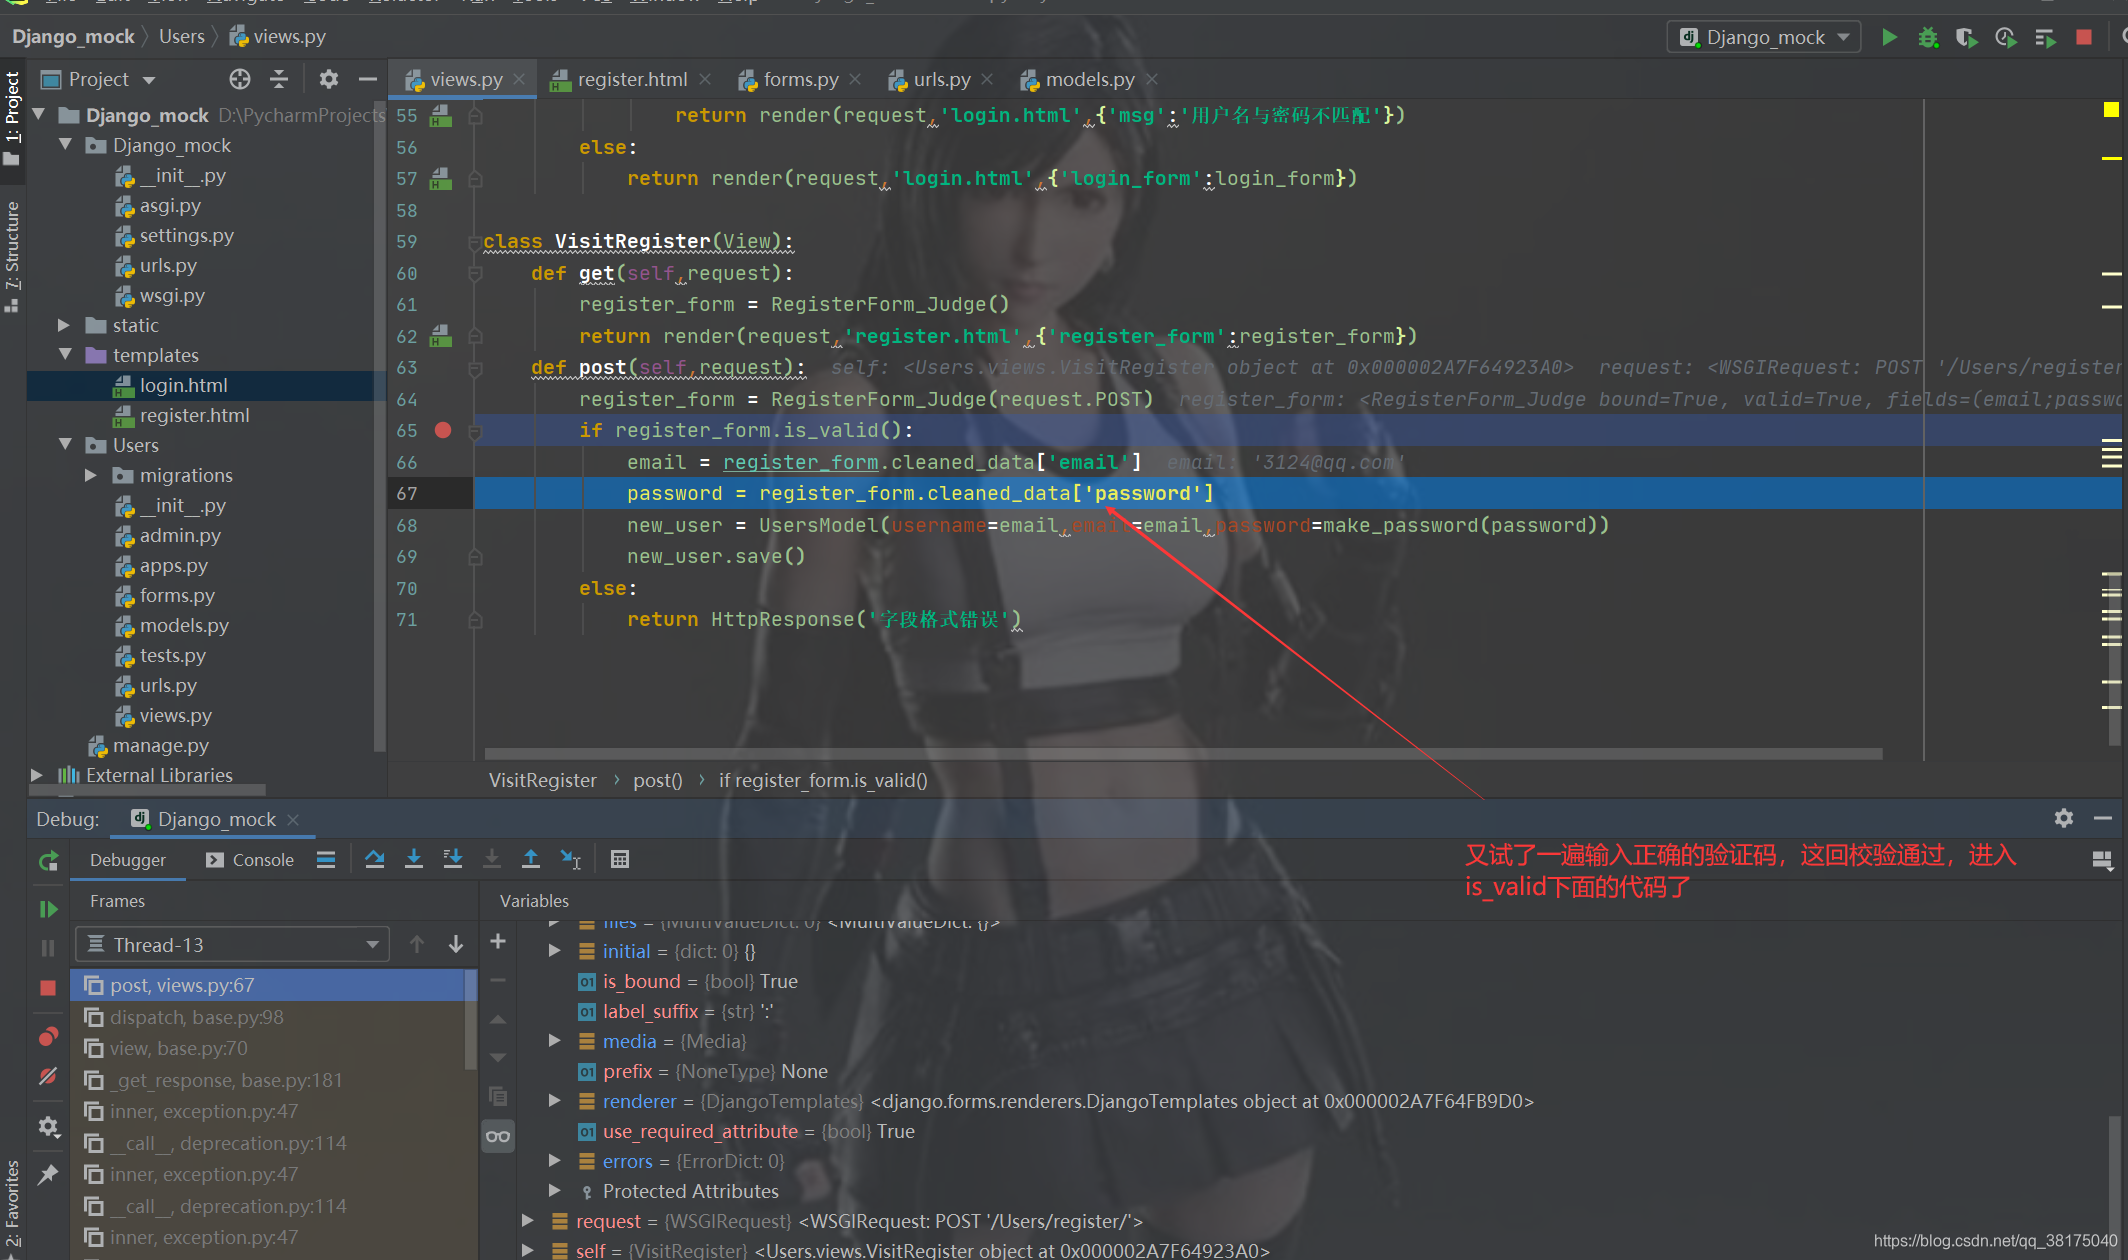
Task: Close views.py tab
Action: [x=519, y=79]
